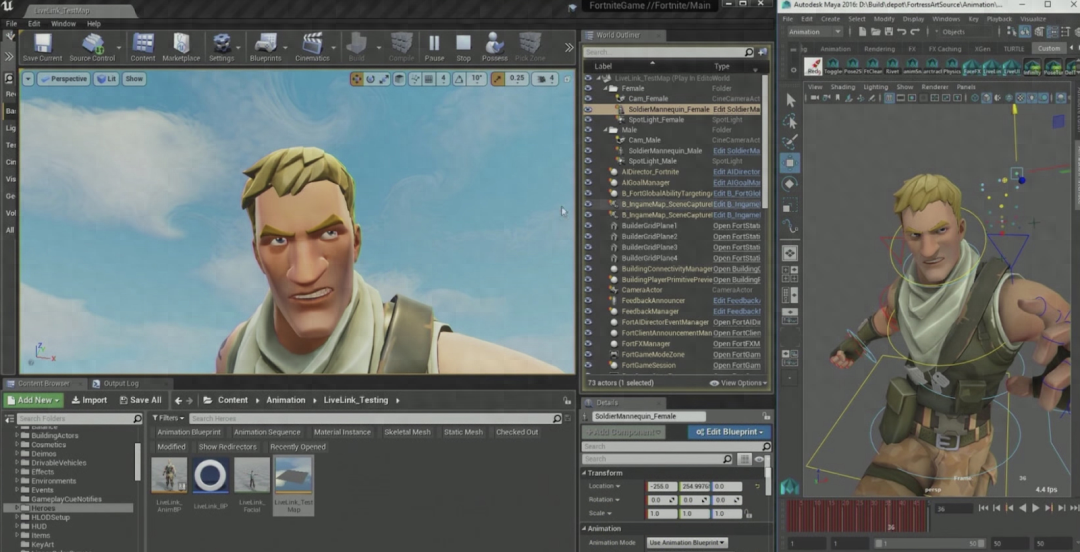1080x552 pixels.
Task: Select the LiveLink_AnimBP asset thumbnail
Action: [x=169, y=476]
